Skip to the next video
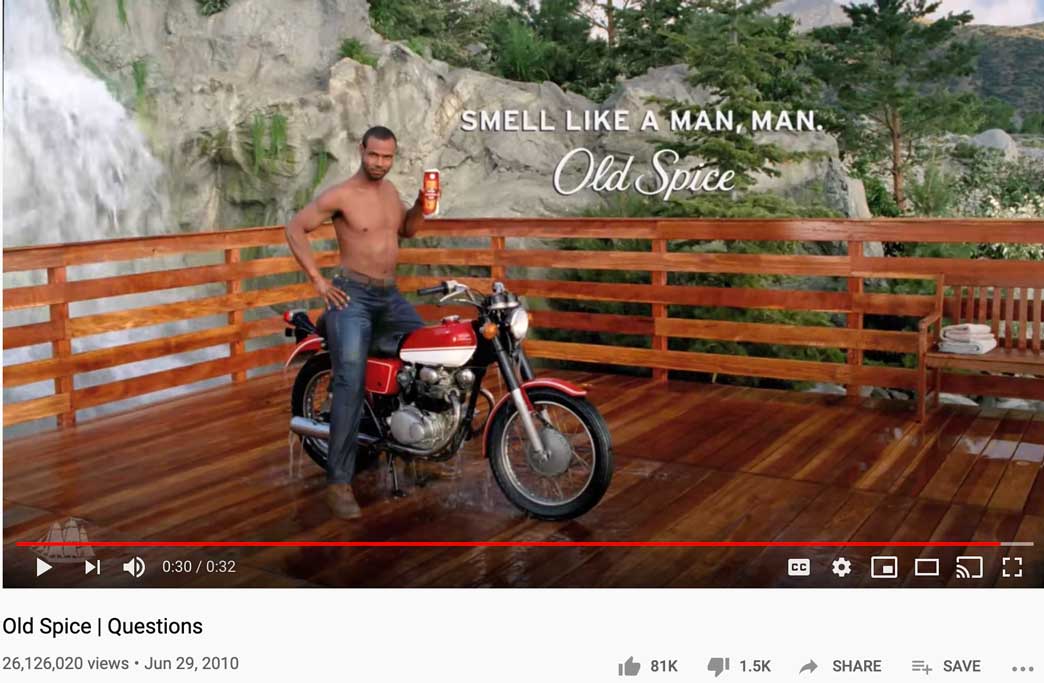1044x683 pixels. tap(93, 567)
